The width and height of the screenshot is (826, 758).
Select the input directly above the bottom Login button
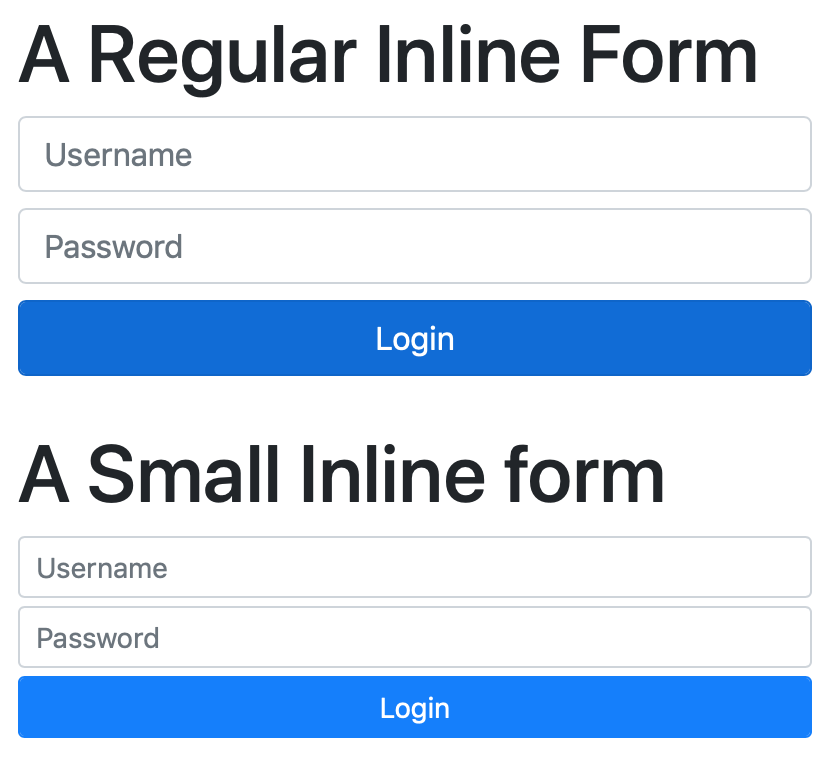[415, 637]
